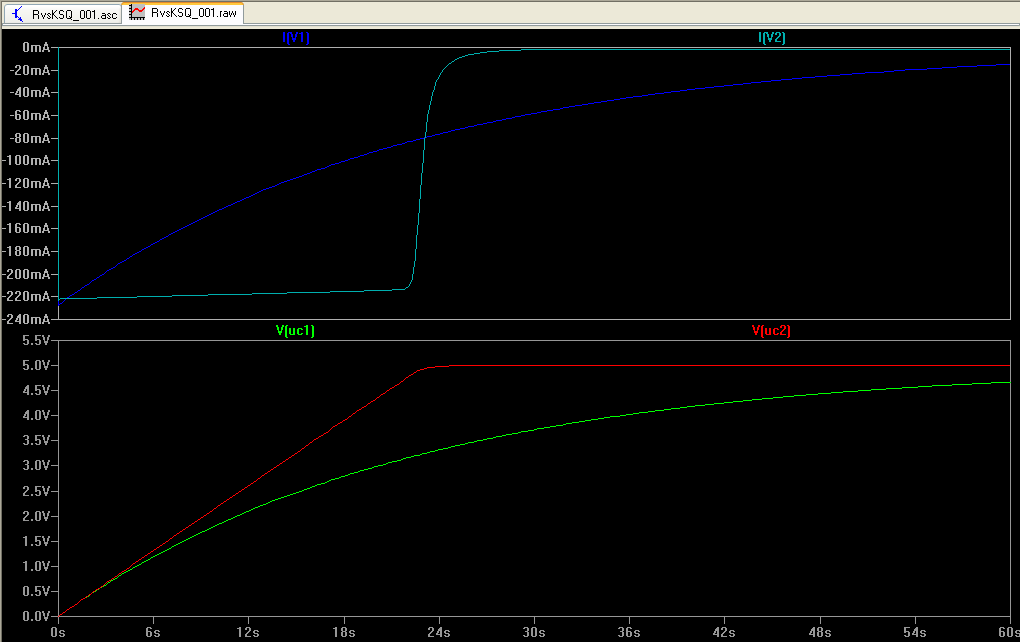This screenshot has width=1020, height=642.
Task: Click the waveform icon on the .raw tab
Action: (x=137, y=12)
